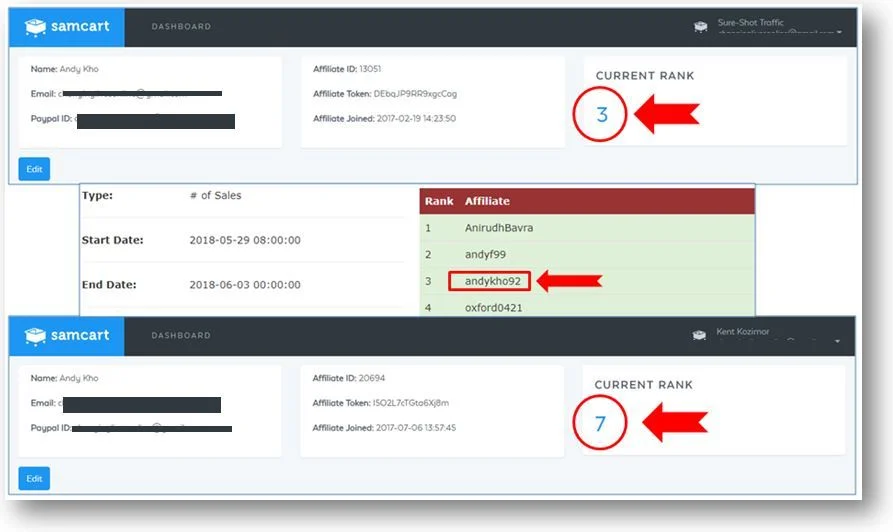The image size is (893, 532).
Task: Click the red arrow pointing at rank 7
Action: (x=674, y=423)
